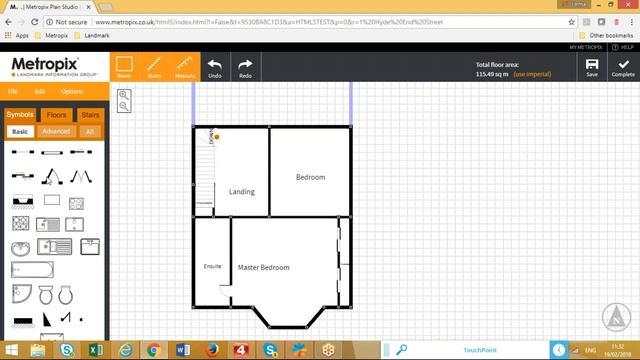Screen dimensions: 640x360
Task: Select the round washbasin symbol
Action: coord(20,248)
